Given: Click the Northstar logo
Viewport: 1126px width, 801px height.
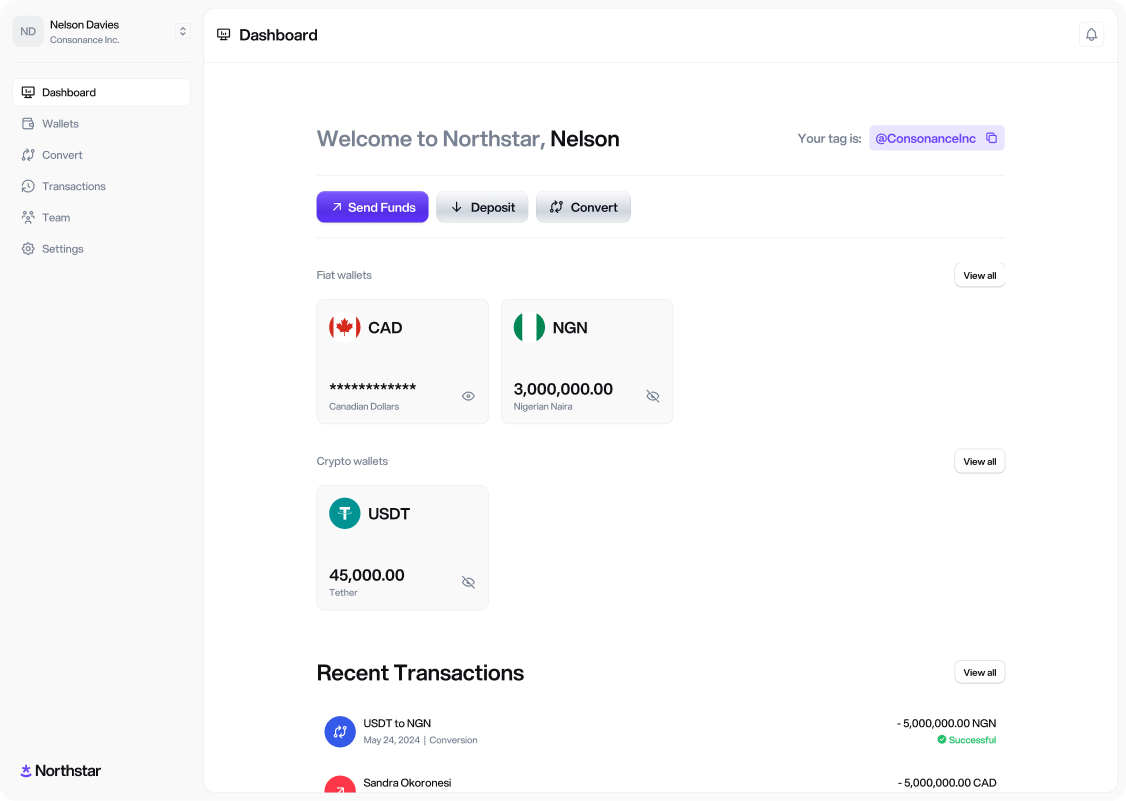Looking at the screenshot, I should (x=61, y=771).
